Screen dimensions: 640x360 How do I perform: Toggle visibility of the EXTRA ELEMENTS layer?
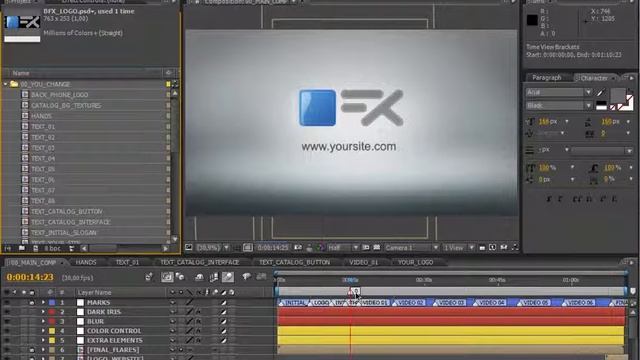pos(7,340)
